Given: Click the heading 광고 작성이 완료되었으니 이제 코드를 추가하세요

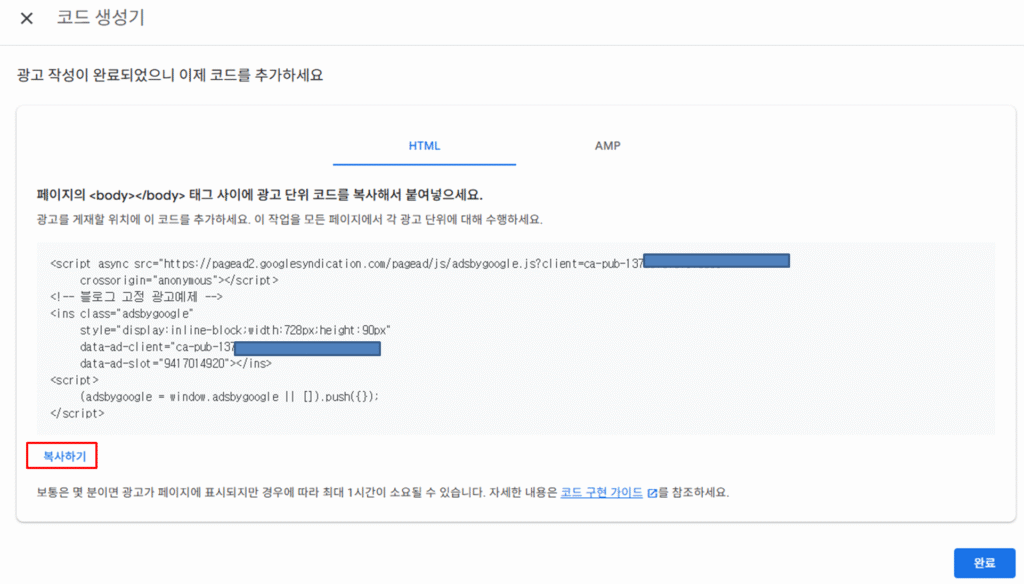Looking at the screenshot, I should coord(170,75).
